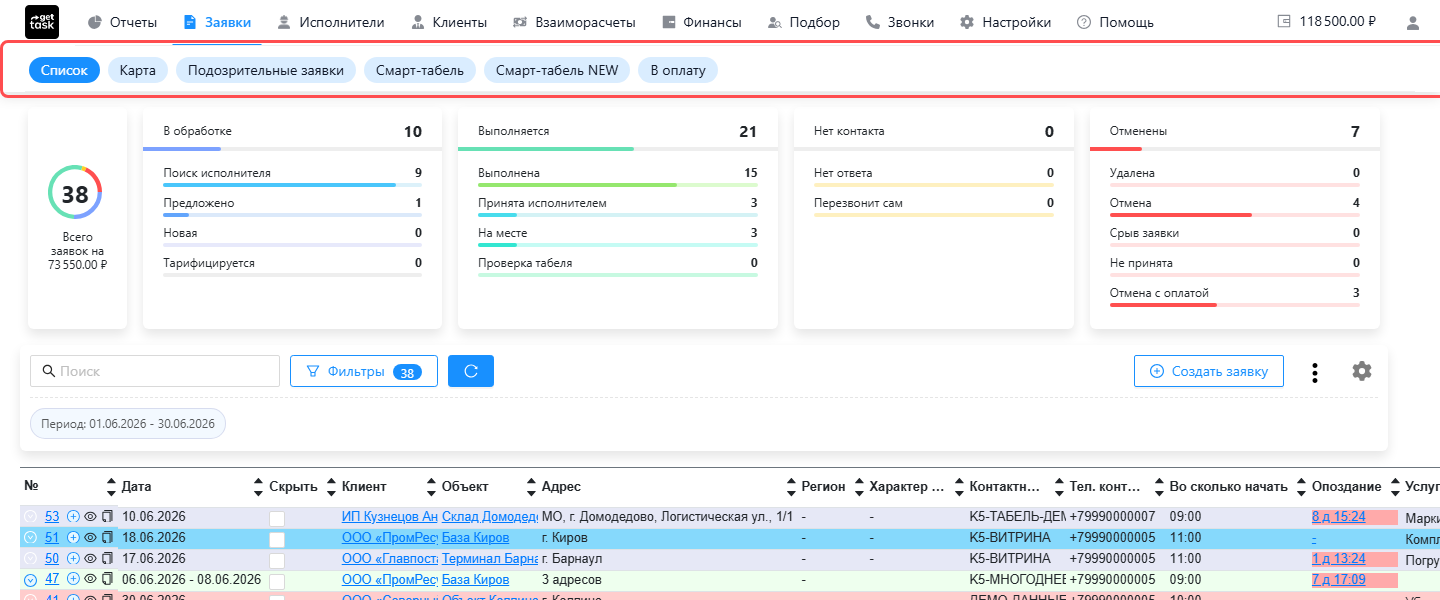Expand request 47 with its chevron
Screen dimensions: 1440x600
[x=30, y=580]
